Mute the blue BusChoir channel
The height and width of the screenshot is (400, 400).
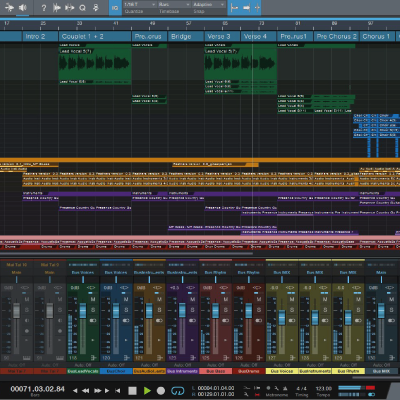coord(126,299)
